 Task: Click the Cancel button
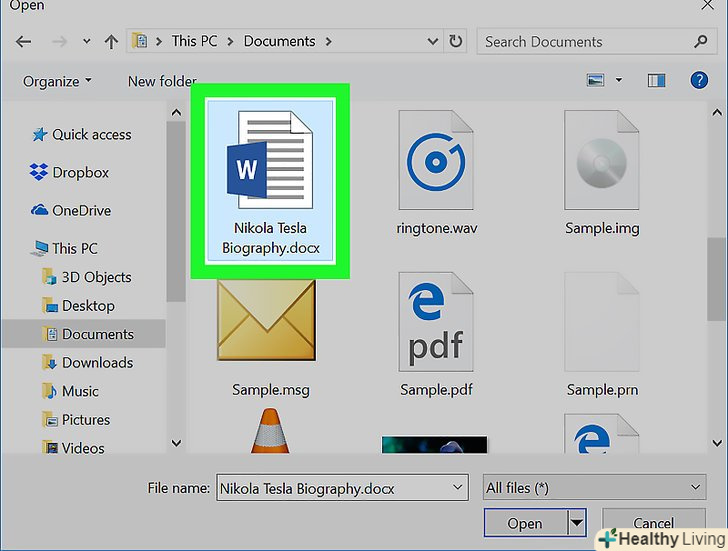point(654,523)
